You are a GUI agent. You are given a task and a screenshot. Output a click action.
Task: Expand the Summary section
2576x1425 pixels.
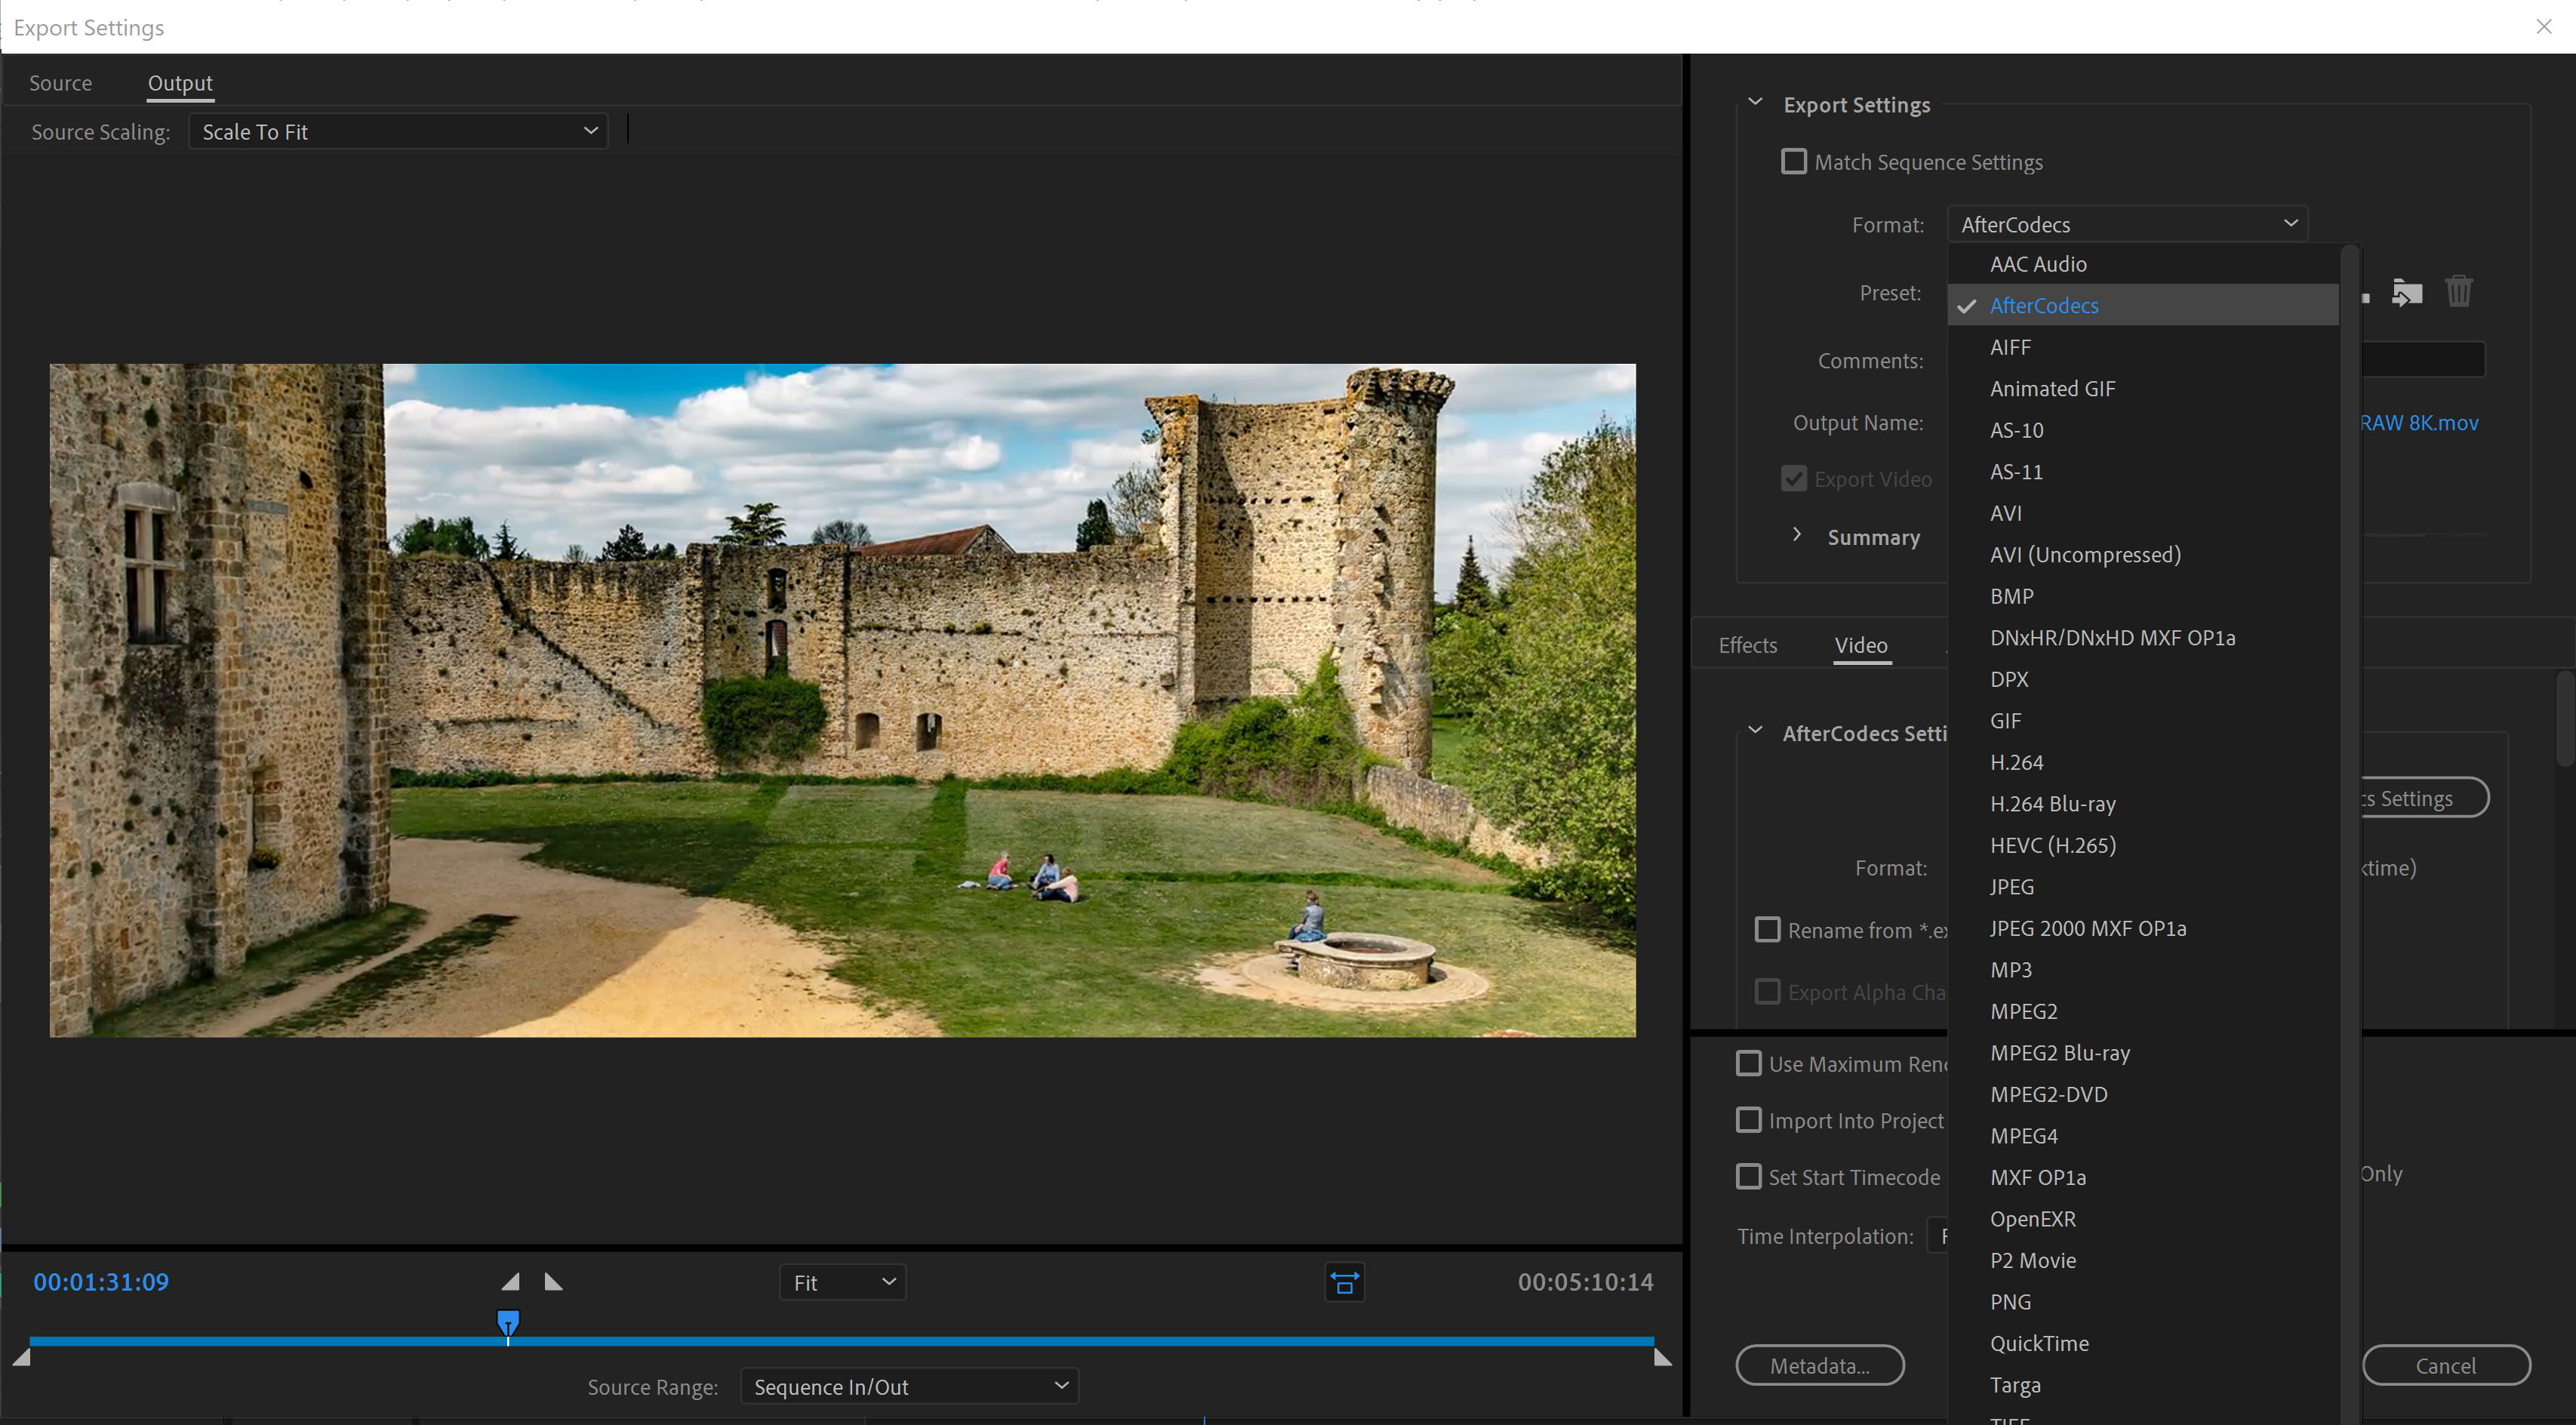pos(1797,535)
